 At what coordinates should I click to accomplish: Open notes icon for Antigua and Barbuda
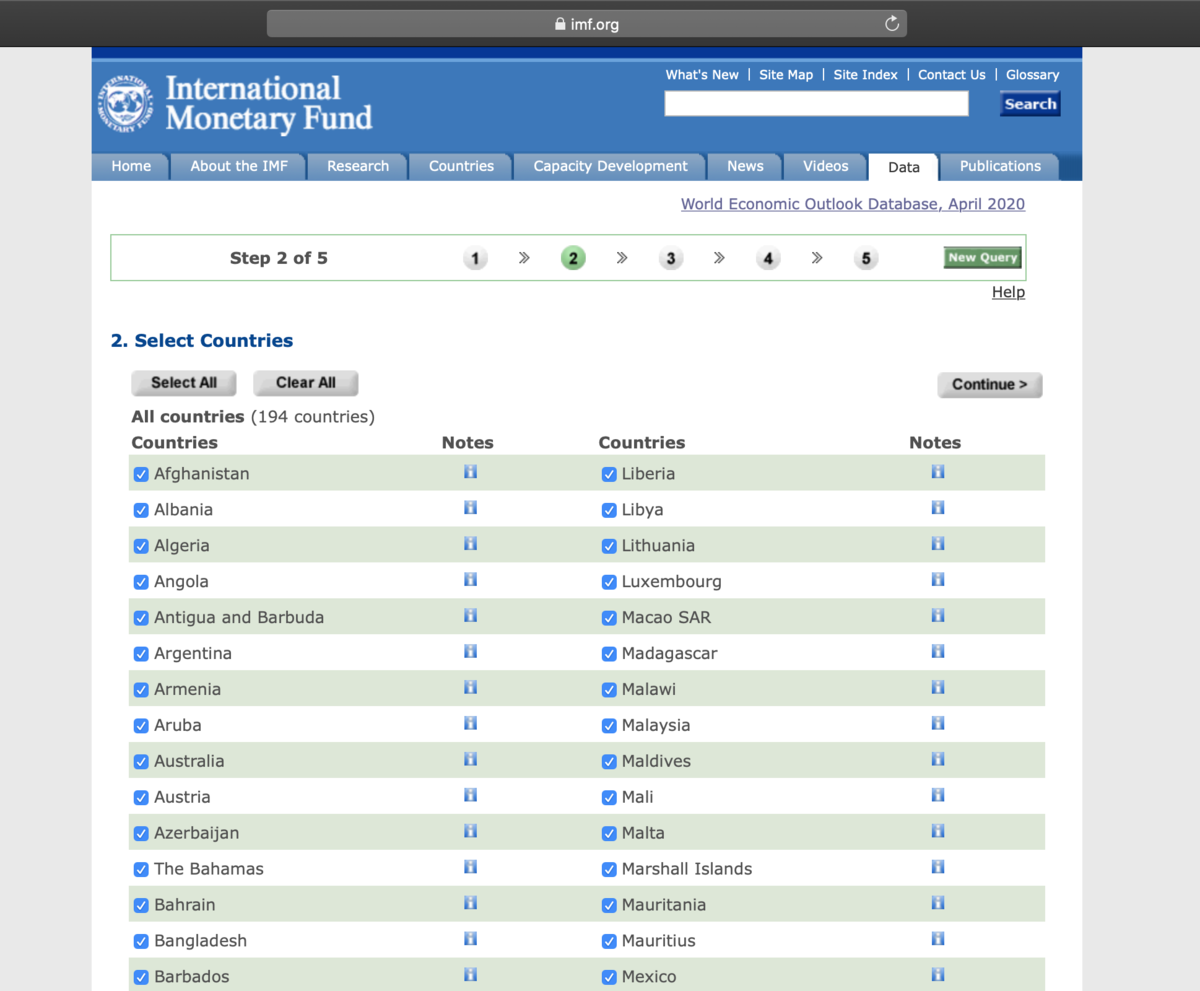[x=470, y=615]
